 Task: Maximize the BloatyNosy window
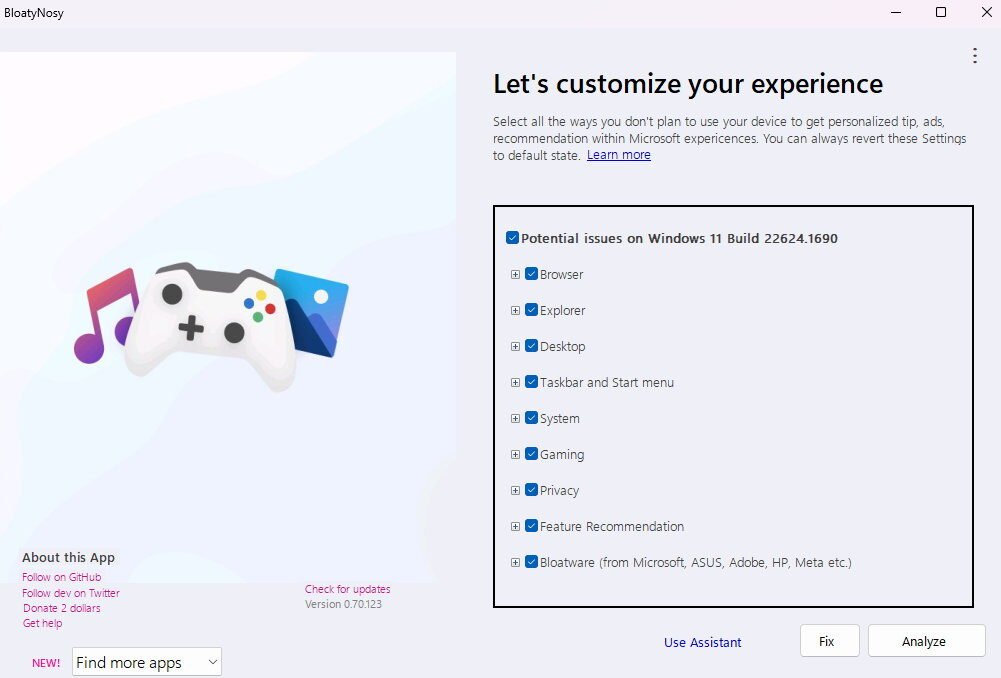(x=941, y=12)
